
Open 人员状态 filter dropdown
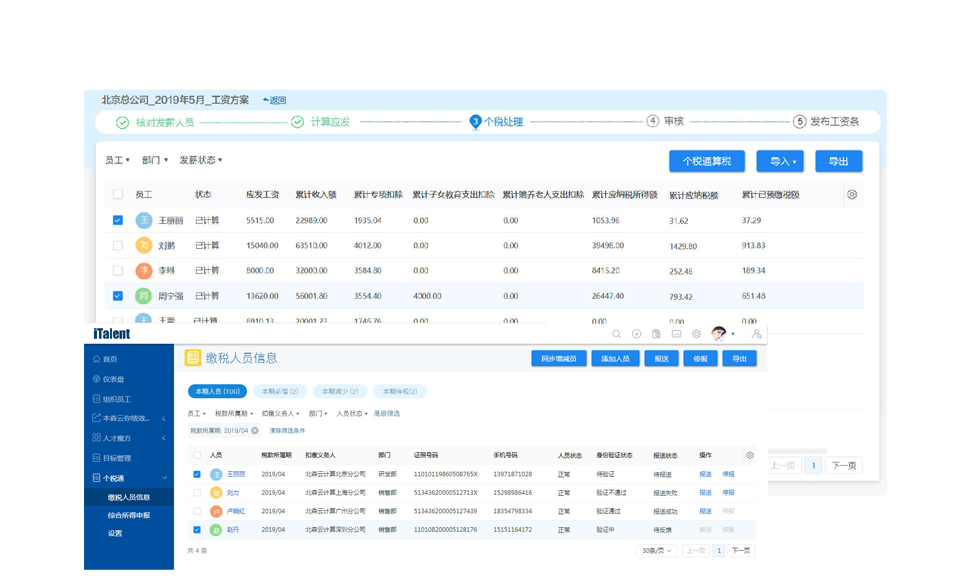pyautogui.click(x=351, y=413)
